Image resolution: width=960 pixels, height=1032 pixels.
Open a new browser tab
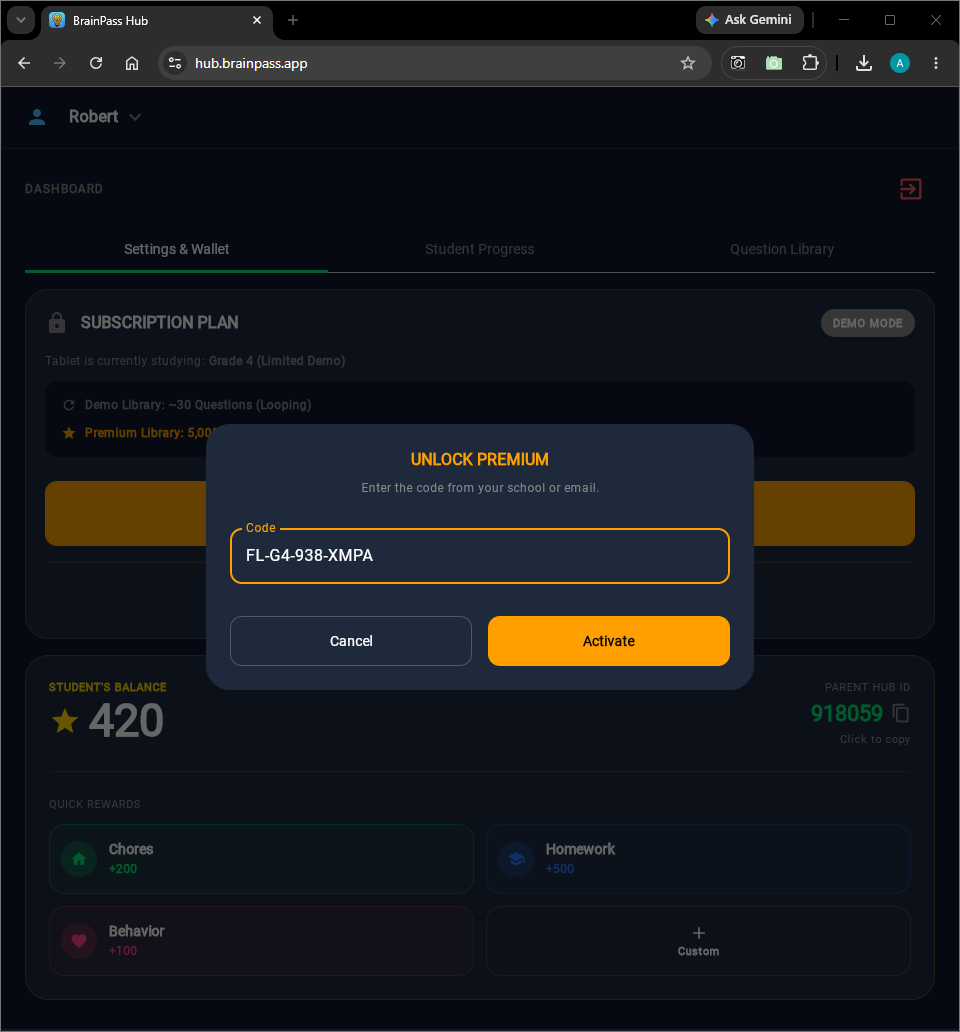[293, 20]
